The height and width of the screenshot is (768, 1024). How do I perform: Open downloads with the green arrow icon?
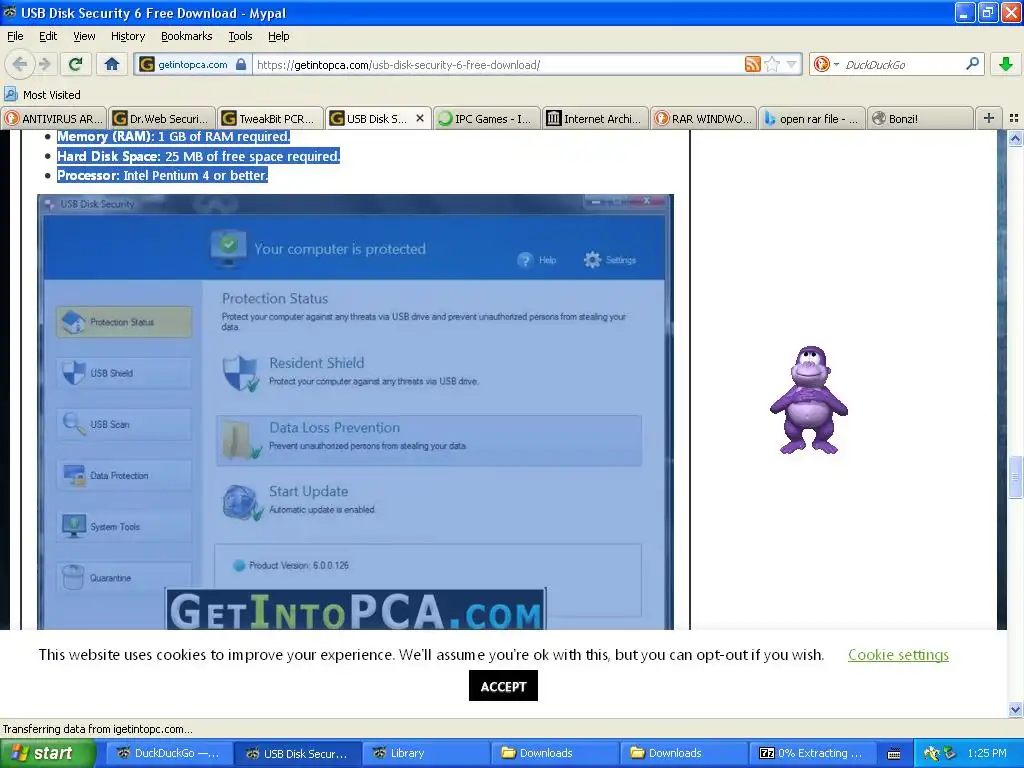[x=1006, y=64]
